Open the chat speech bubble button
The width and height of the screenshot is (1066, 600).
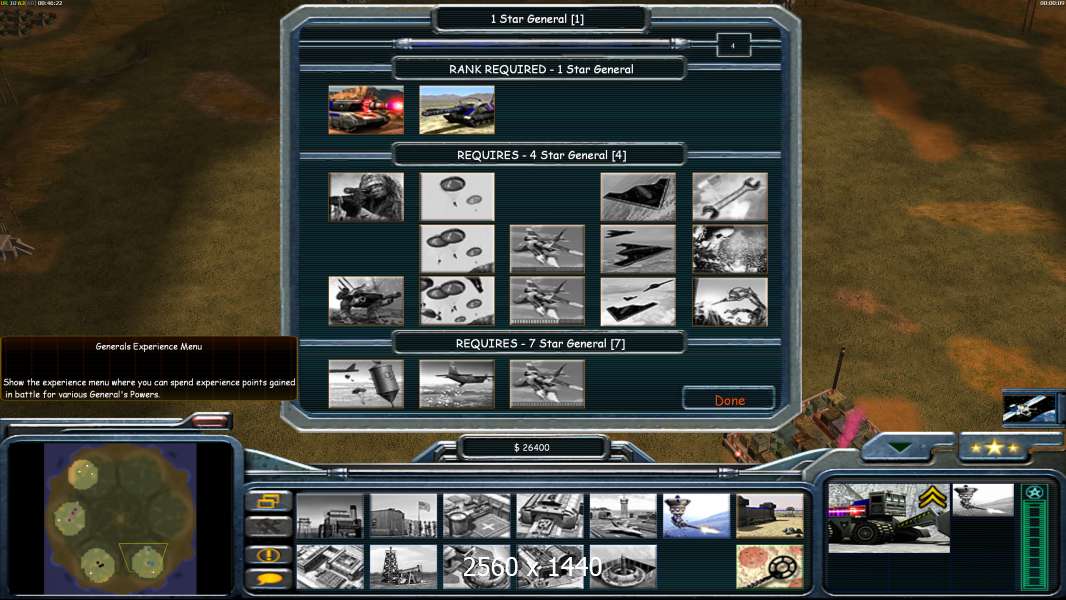269,579
